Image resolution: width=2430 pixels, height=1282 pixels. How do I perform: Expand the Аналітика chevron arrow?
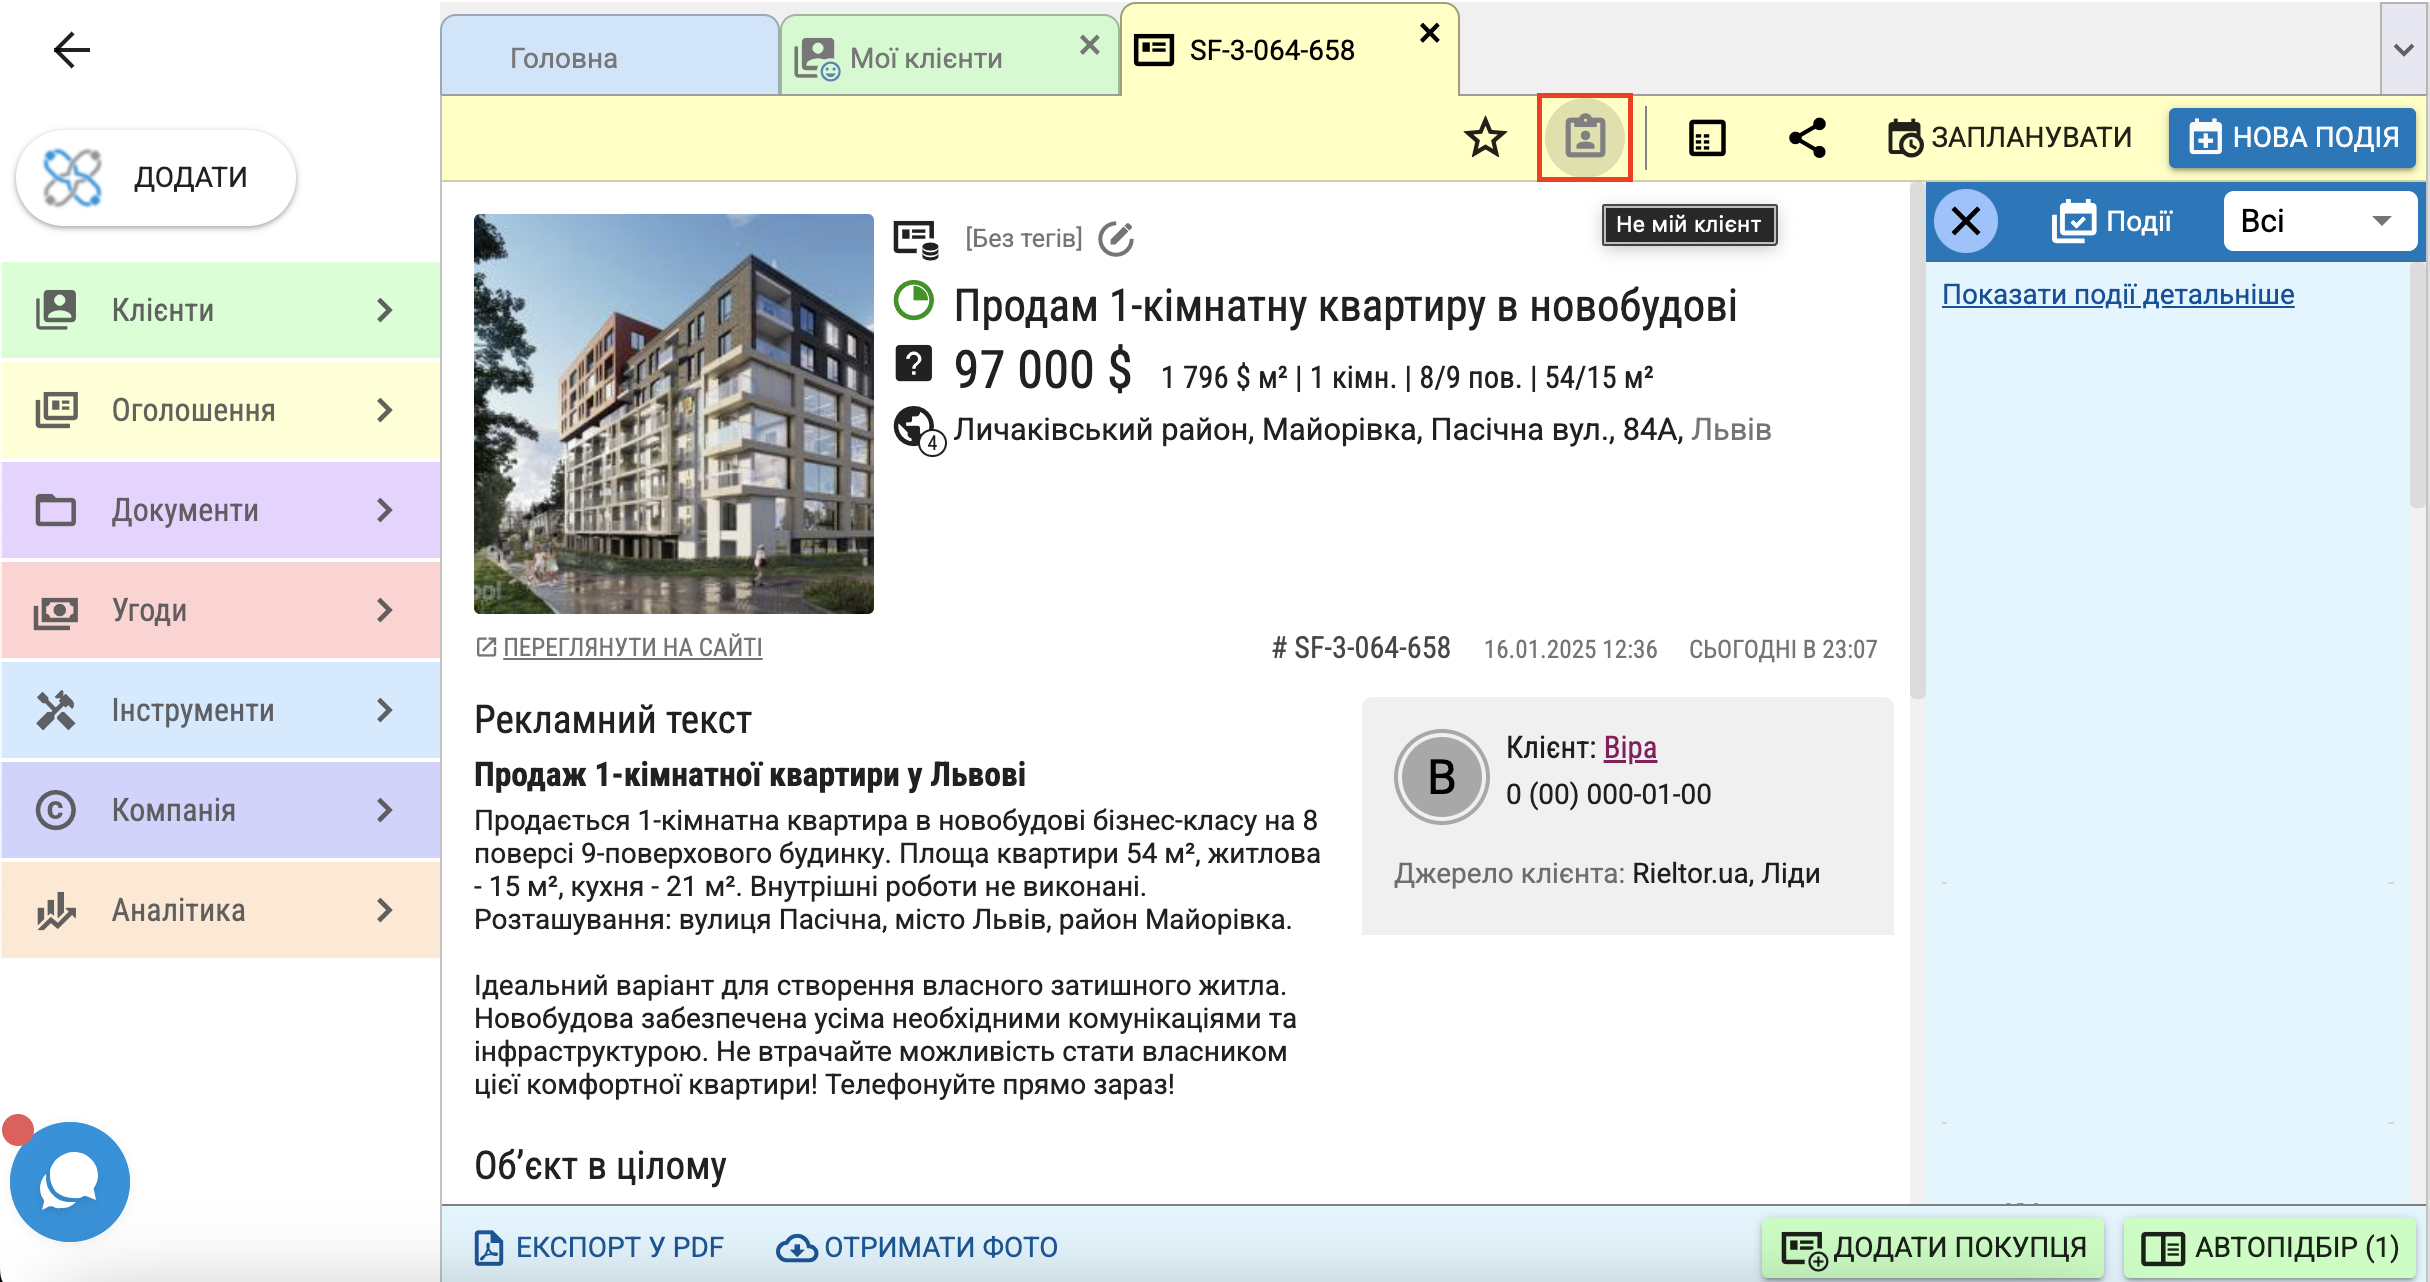click(x=385, y=910)
